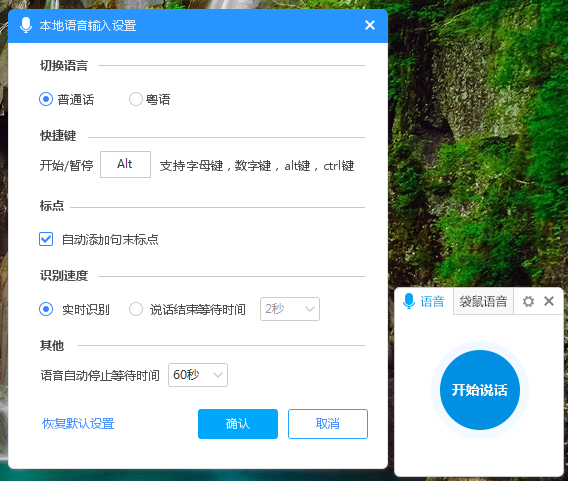Viewport: 568px width, 481px height.
Task: Open settings gear in voice panel
Action: click(x=528, y=301)
